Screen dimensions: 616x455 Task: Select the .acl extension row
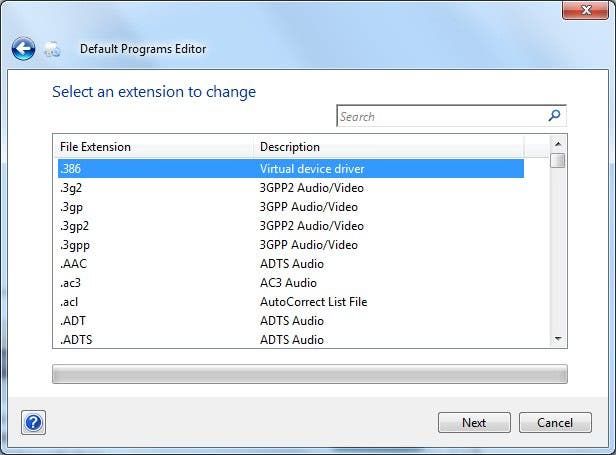point(291,302)
